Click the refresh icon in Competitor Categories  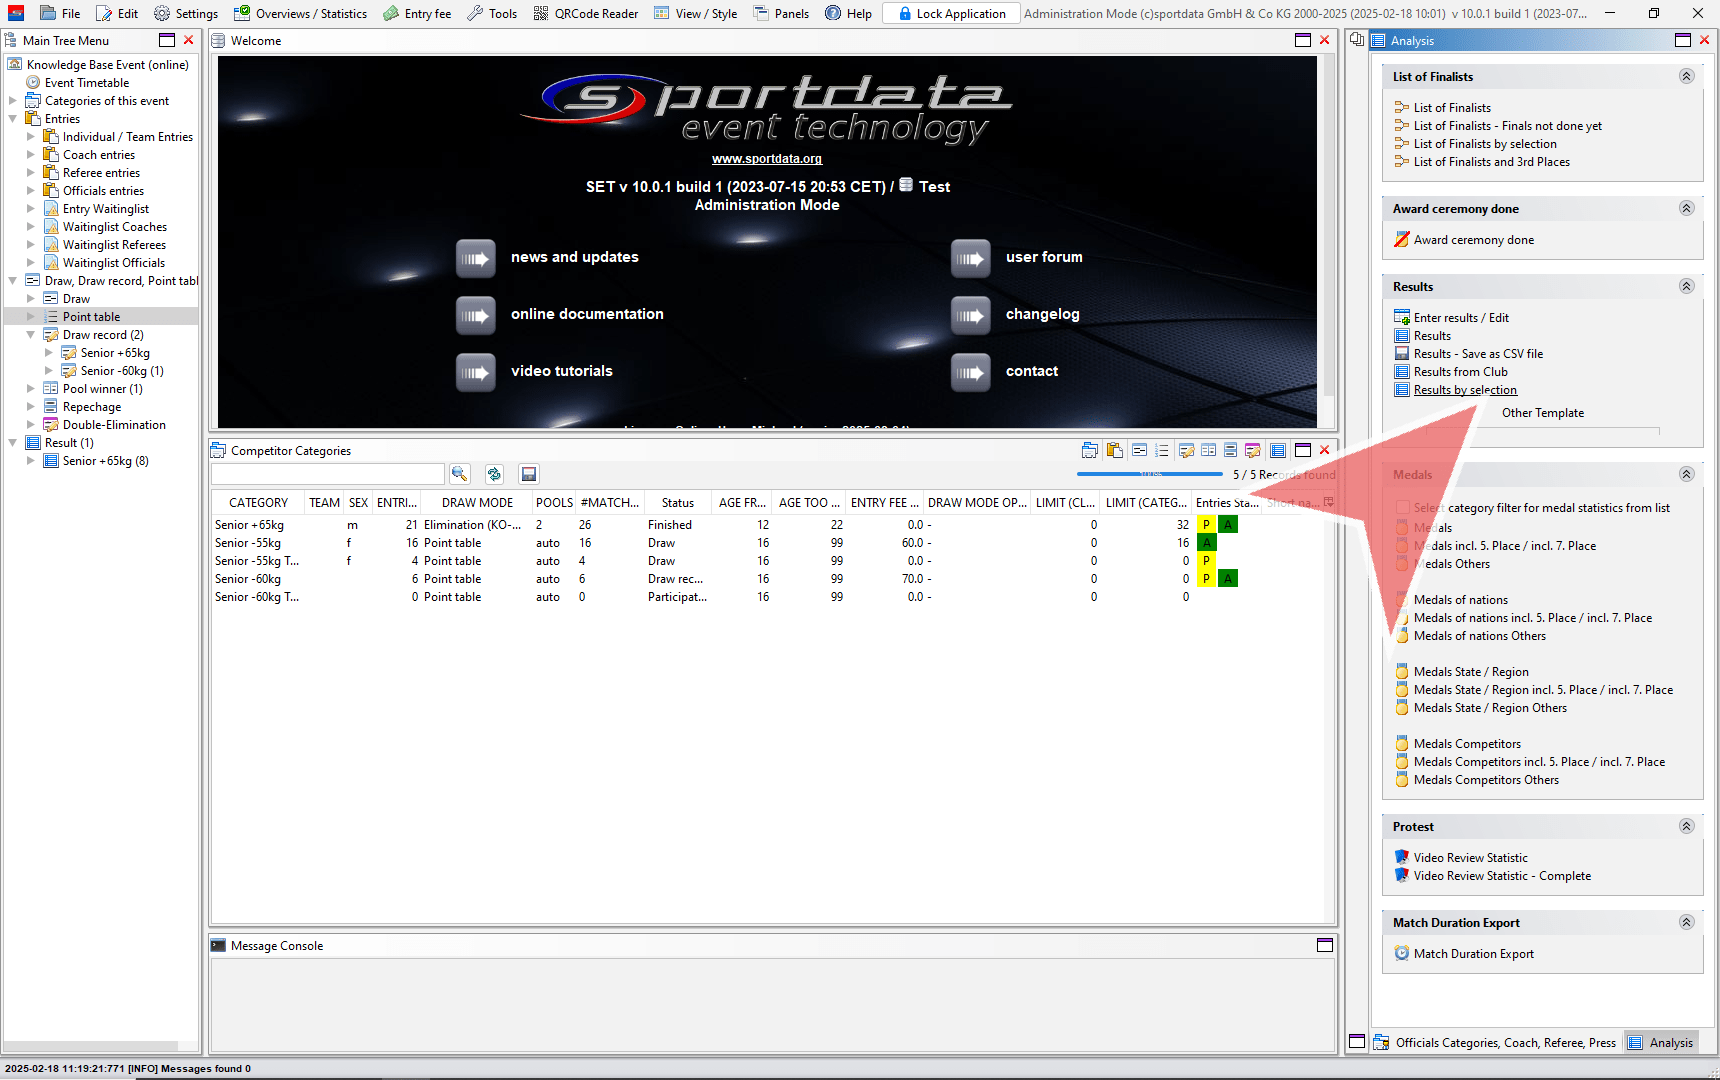click(x=494, y=474)
